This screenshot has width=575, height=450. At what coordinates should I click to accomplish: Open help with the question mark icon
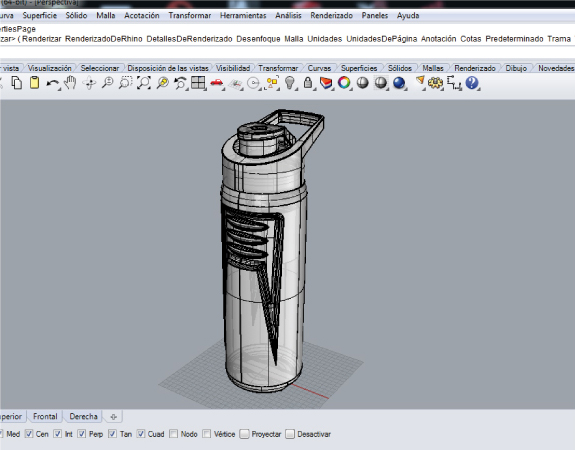click(472, 83)
